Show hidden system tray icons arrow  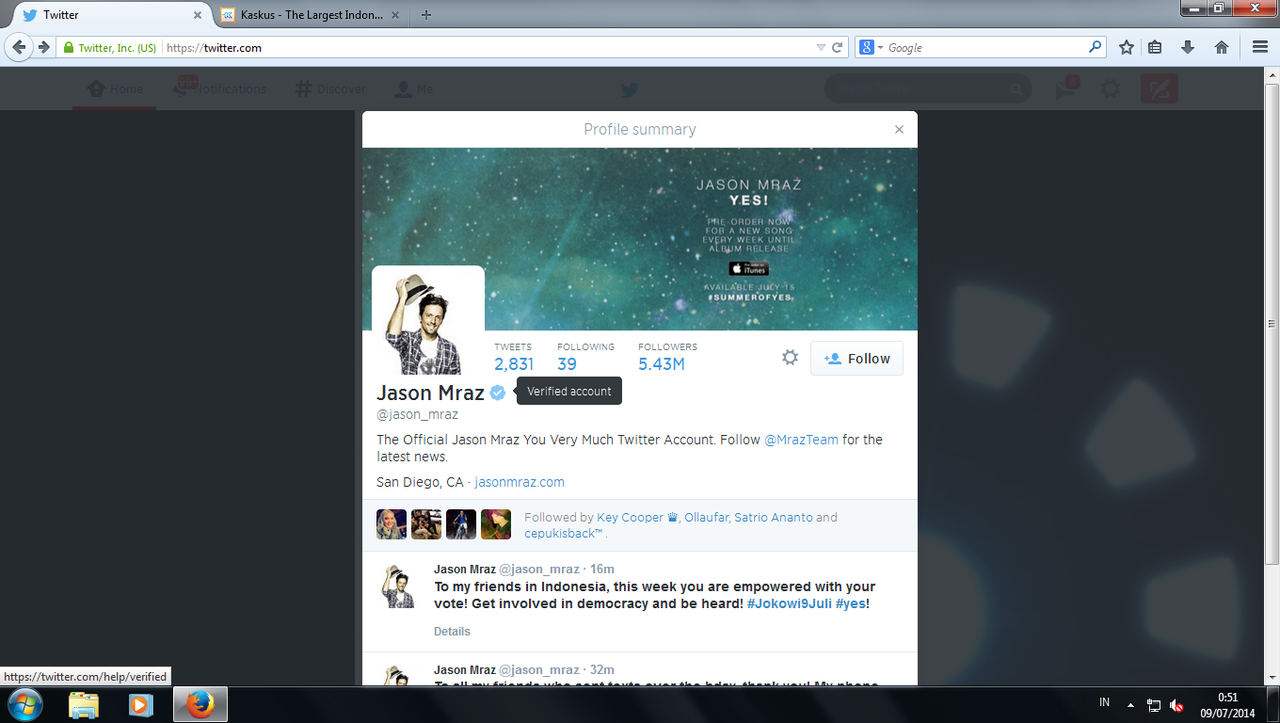click(1131, 704)
